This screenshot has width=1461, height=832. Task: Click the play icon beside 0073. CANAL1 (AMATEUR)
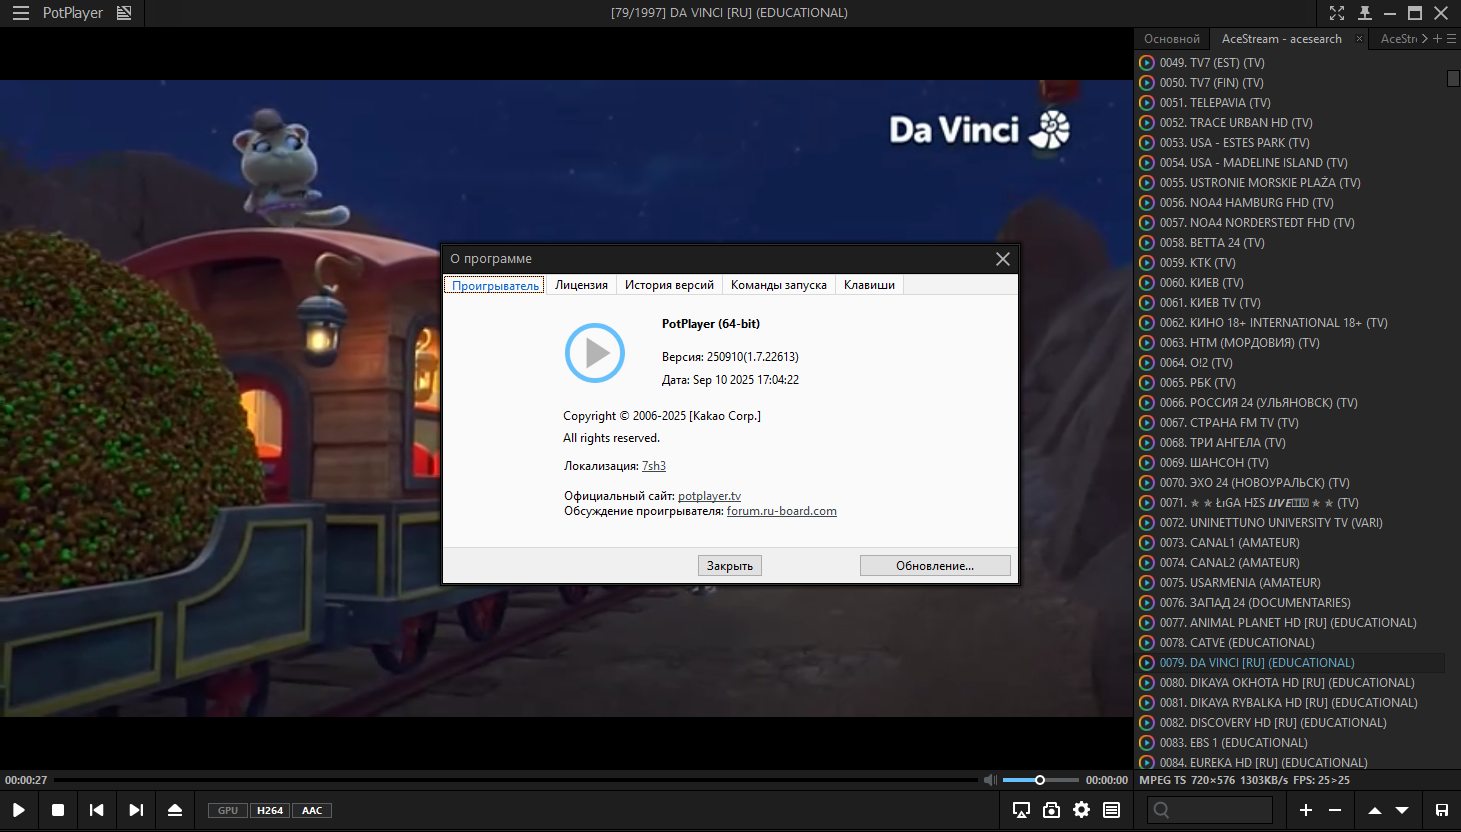click(1147, 543)
